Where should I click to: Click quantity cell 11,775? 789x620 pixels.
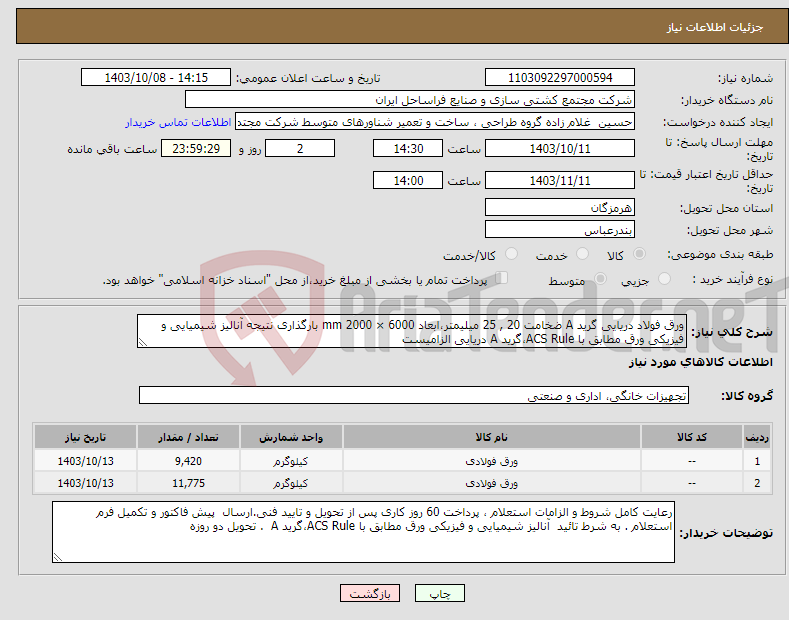[188, 483]
